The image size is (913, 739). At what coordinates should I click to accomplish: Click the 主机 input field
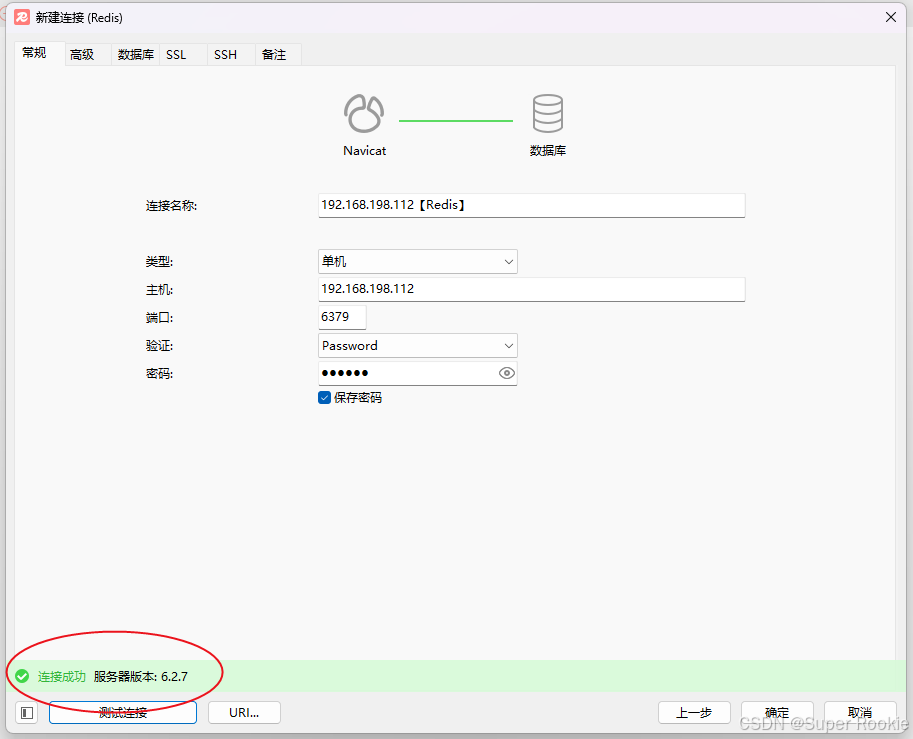tap(532, 289)
